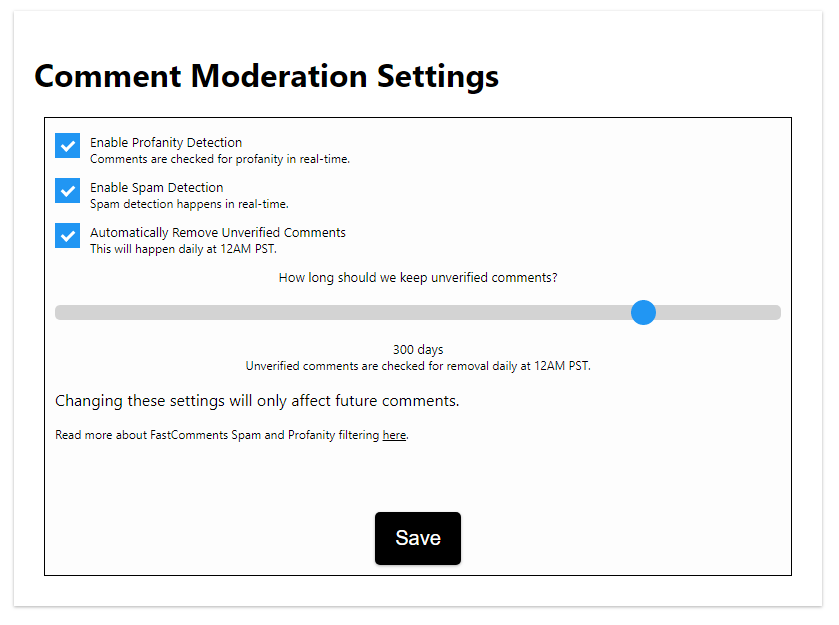Disable Automatically Remove Unverified Comments checkbox

[x=67, y=236]
